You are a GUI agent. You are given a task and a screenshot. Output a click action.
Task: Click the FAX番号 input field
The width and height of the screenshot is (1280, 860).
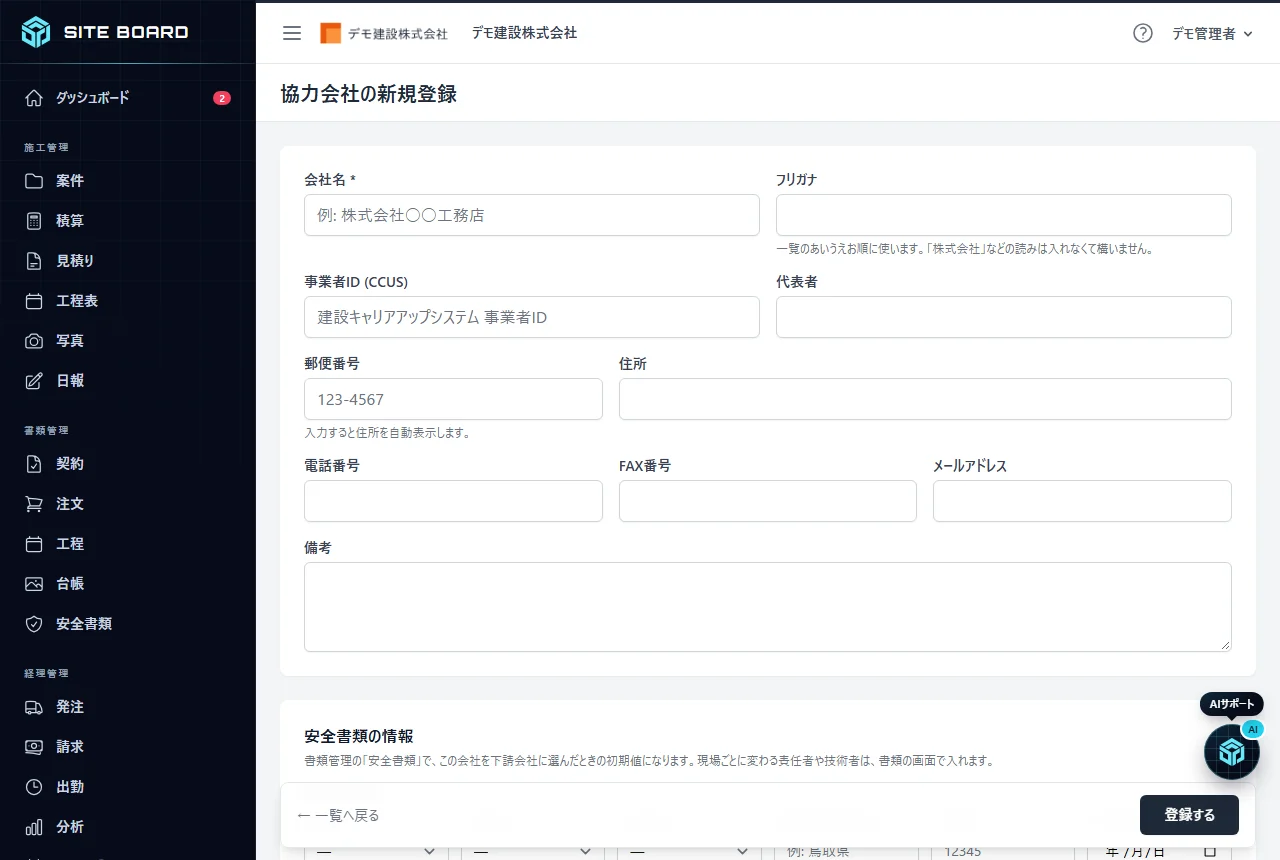(768, 501)
